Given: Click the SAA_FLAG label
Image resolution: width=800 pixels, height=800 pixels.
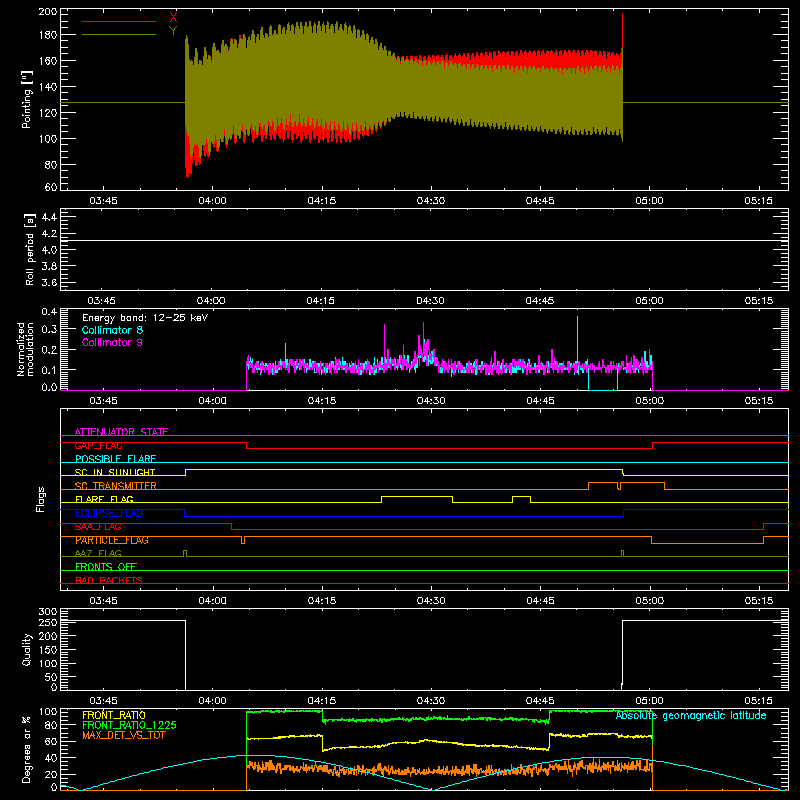Looking at the screenshot, I should (98, 527).
